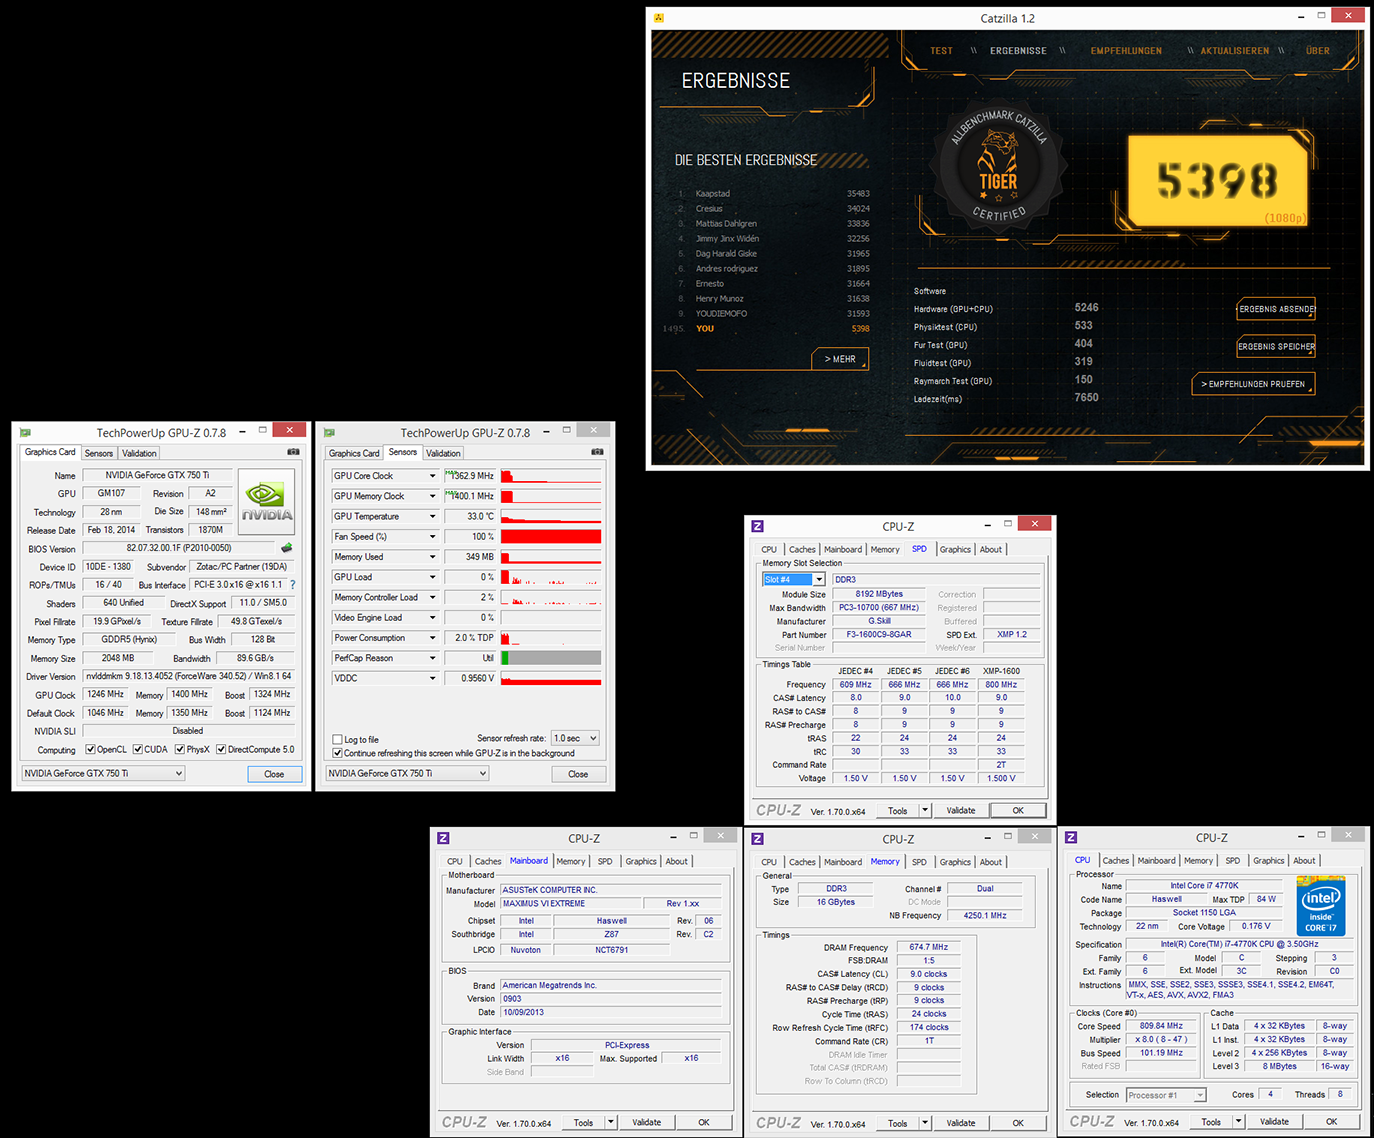Click the YOU entry with score 5398
This screenshot has height=1138, width=1374.
pyautogui.click(x=768, y=329)
